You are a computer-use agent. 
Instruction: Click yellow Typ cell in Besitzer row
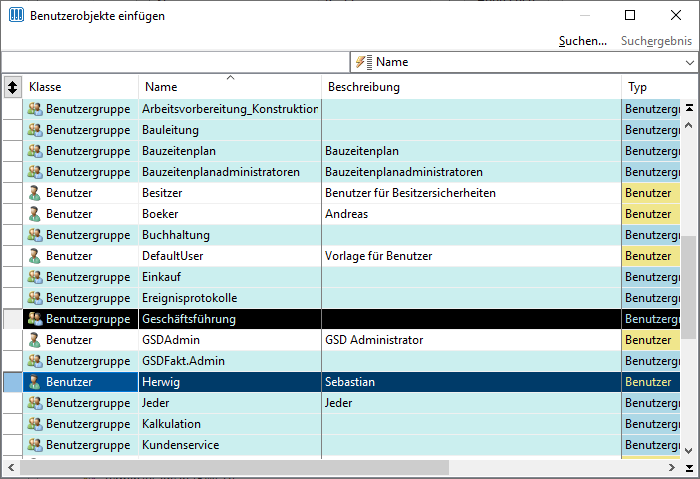click(651, 193)
